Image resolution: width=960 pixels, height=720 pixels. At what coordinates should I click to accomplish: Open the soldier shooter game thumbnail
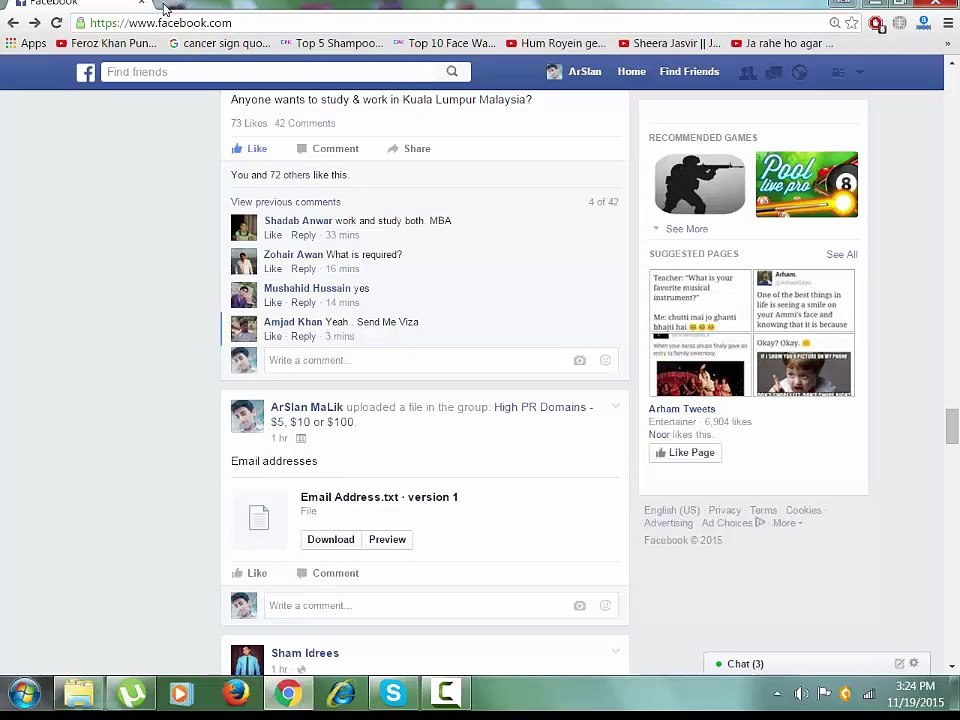pos(700,184)
